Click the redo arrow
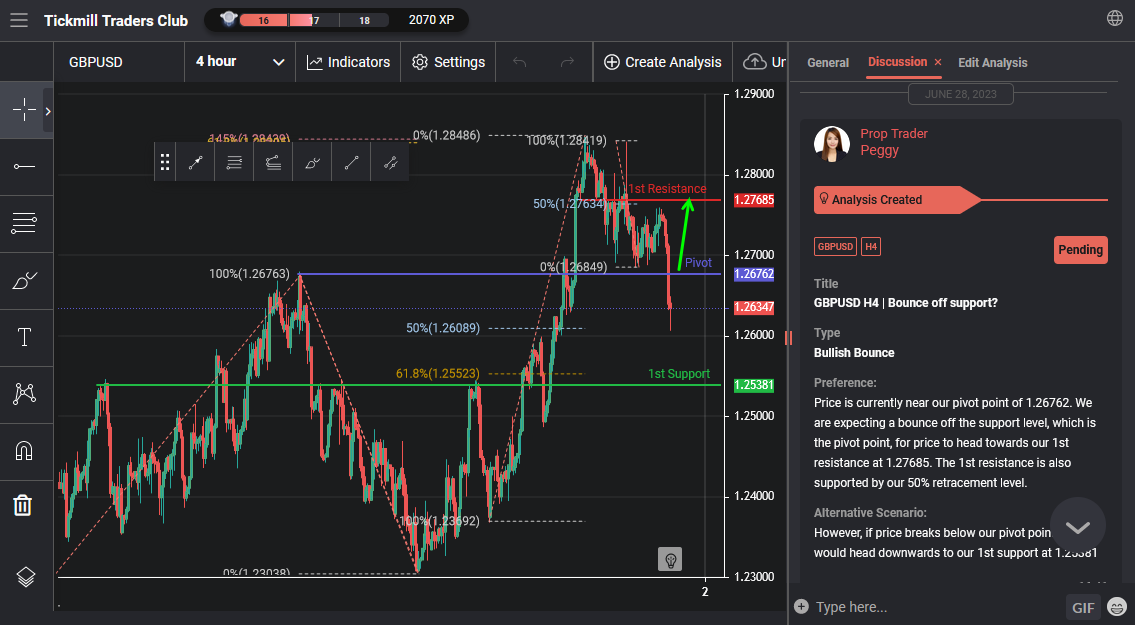 point(567,62)
